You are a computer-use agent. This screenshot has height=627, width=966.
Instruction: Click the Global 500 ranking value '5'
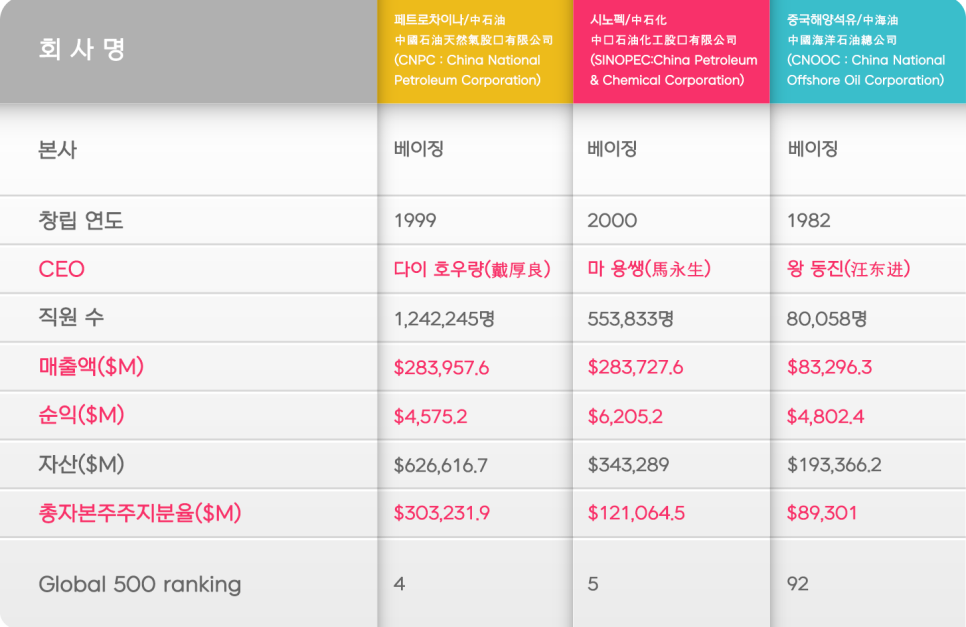(x=593, y=584)
